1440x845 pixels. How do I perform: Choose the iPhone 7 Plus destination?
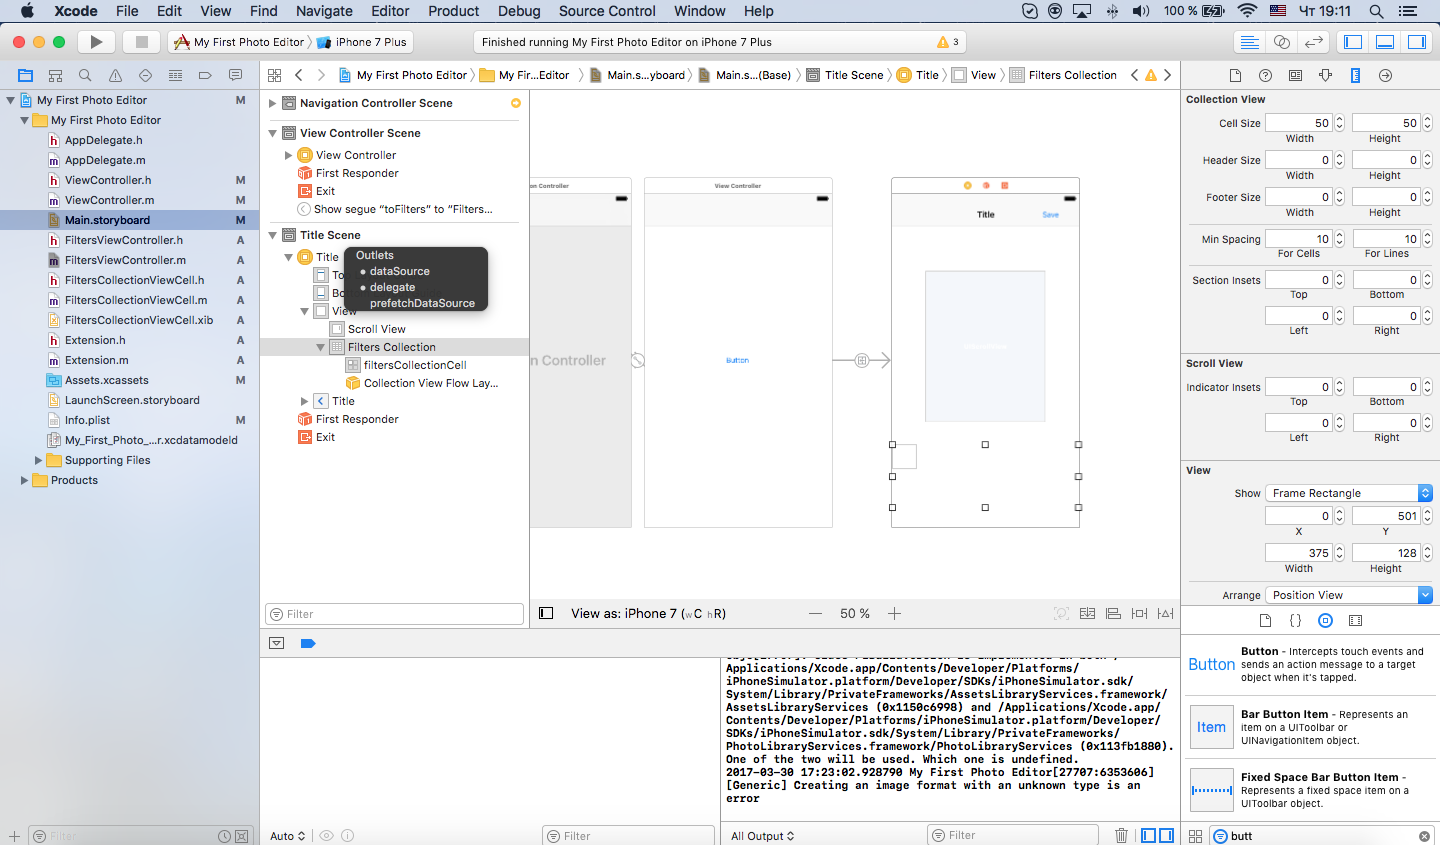pos(363,42)
